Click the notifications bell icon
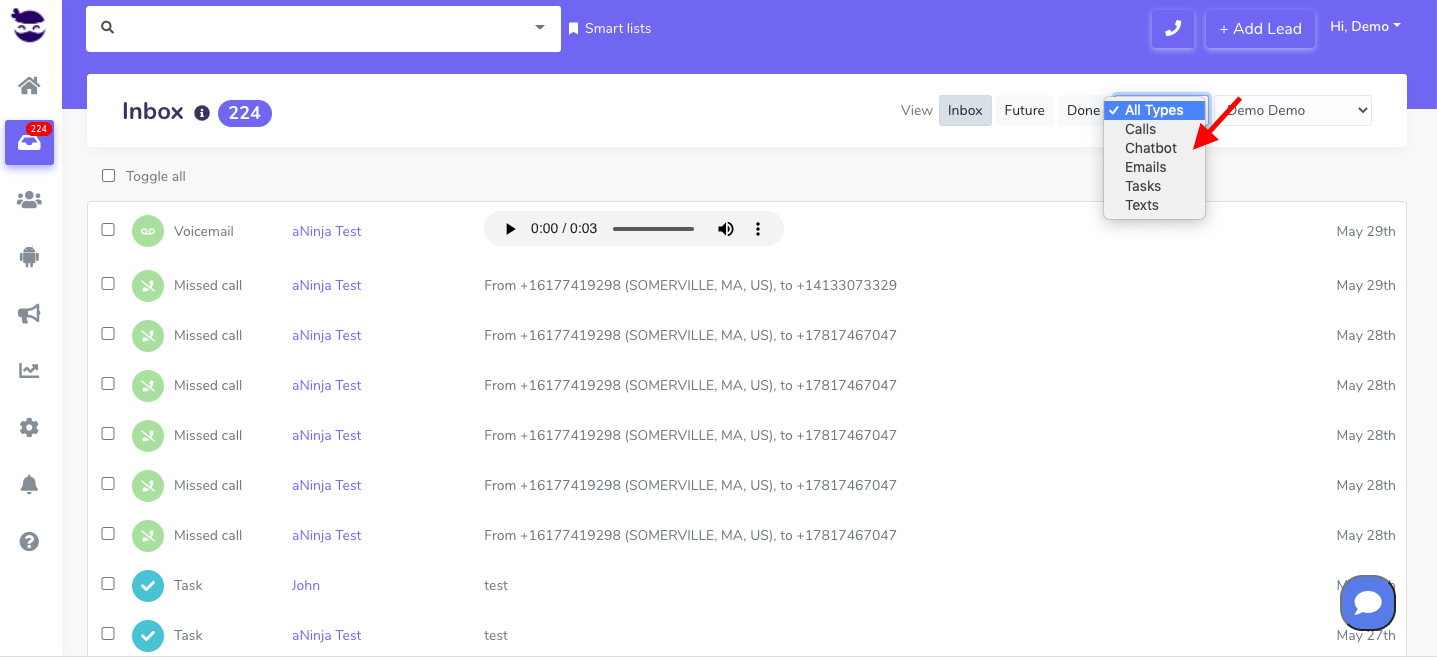Image resolution: width=1437 pixels, height=661 pixels. tap(29, 485)
